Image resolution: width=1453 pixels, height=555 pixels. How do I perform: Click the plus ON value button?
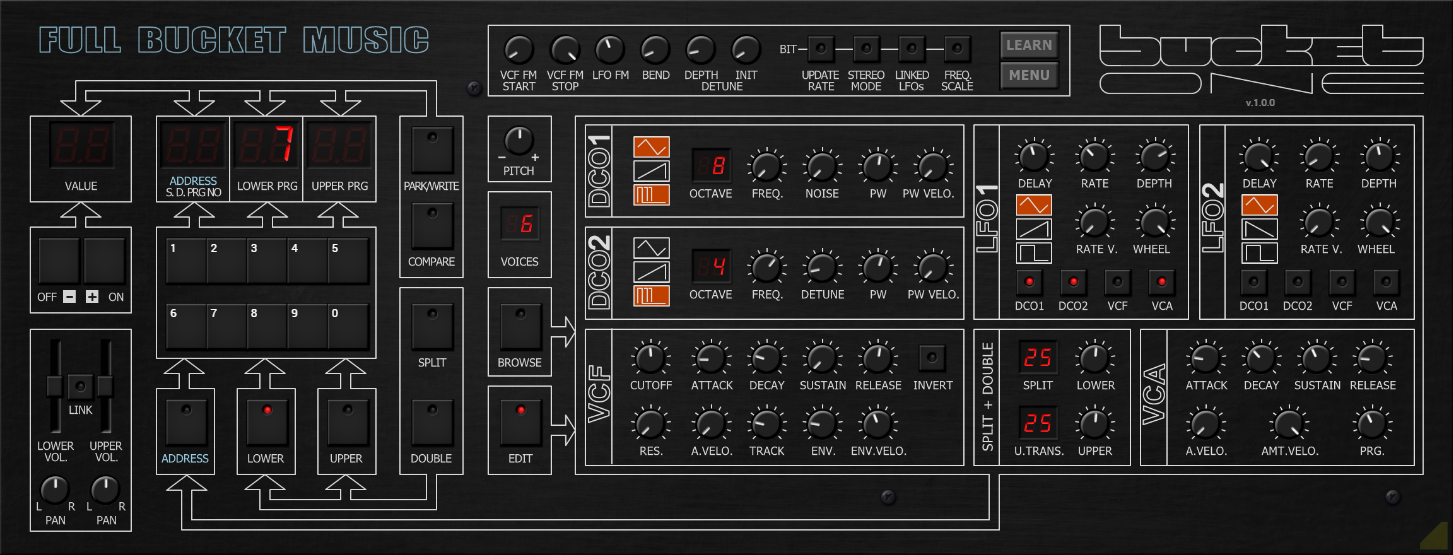coord(103,260)
